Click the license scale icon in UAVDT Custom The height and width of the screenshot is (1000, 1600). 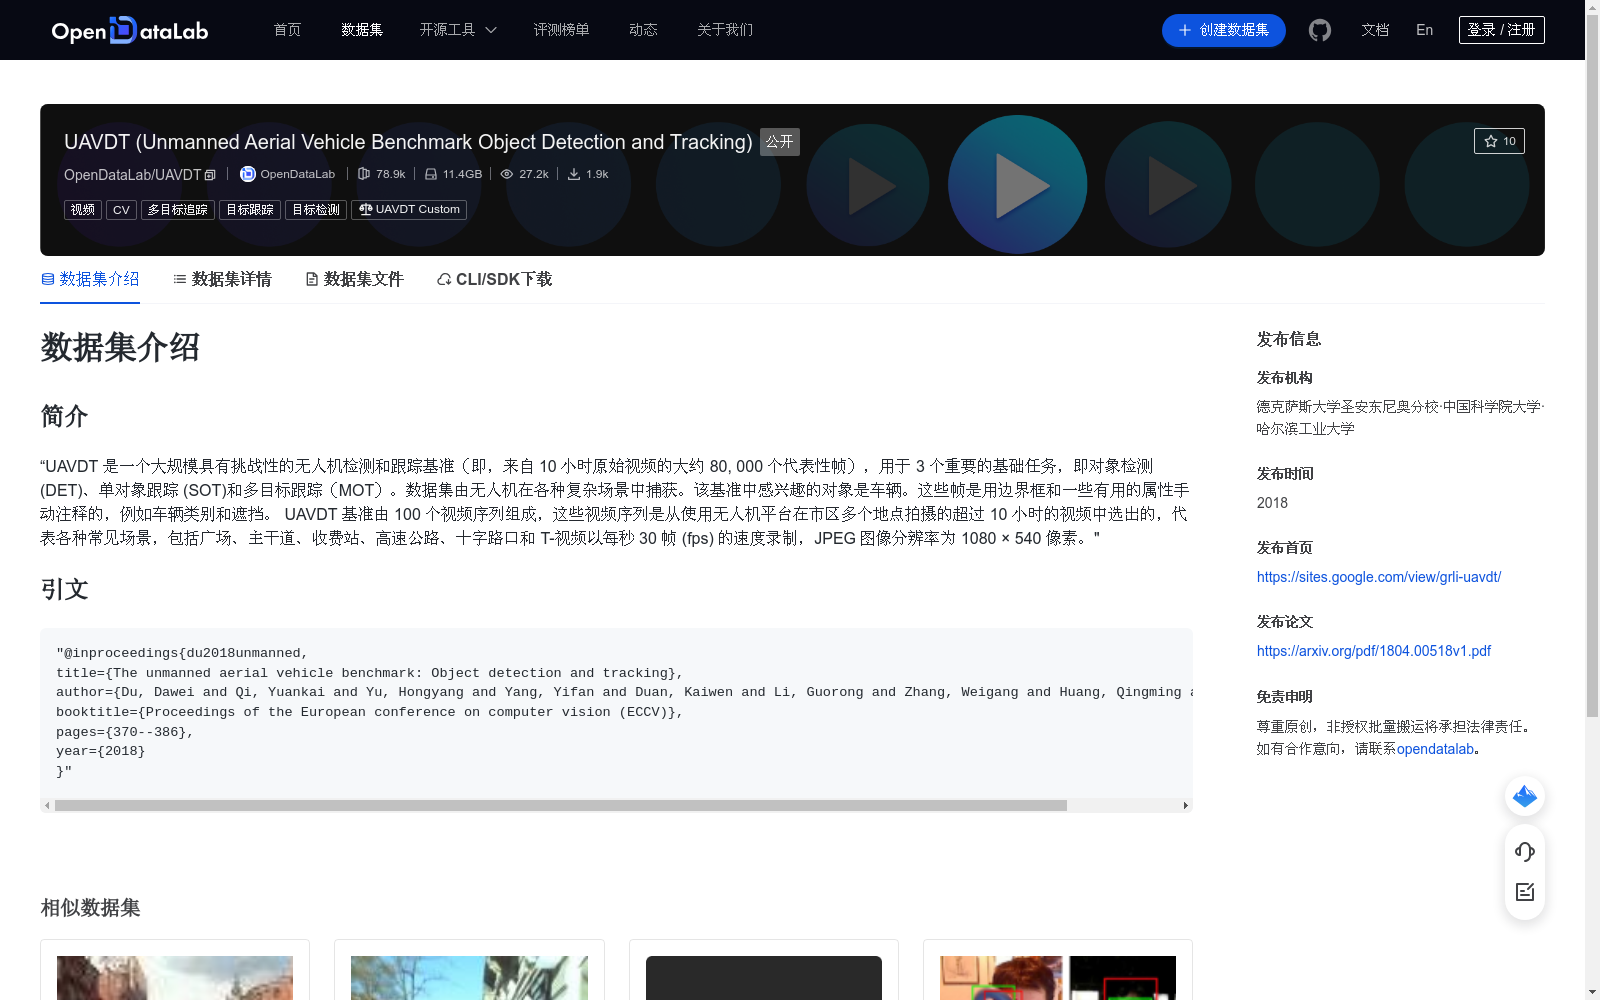pos(366,210)
